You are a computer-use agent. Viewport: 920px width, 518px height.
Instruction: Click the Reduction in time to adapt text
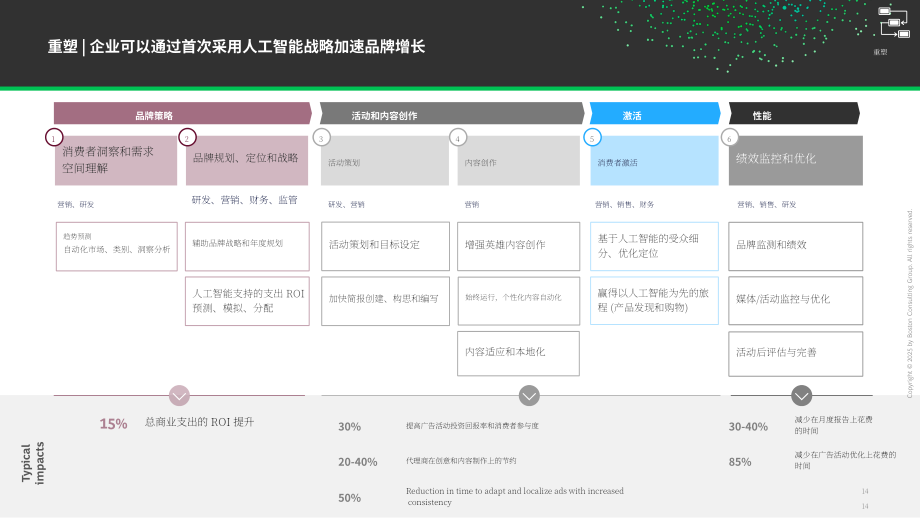pyautogui.click(x=515, y=496)
